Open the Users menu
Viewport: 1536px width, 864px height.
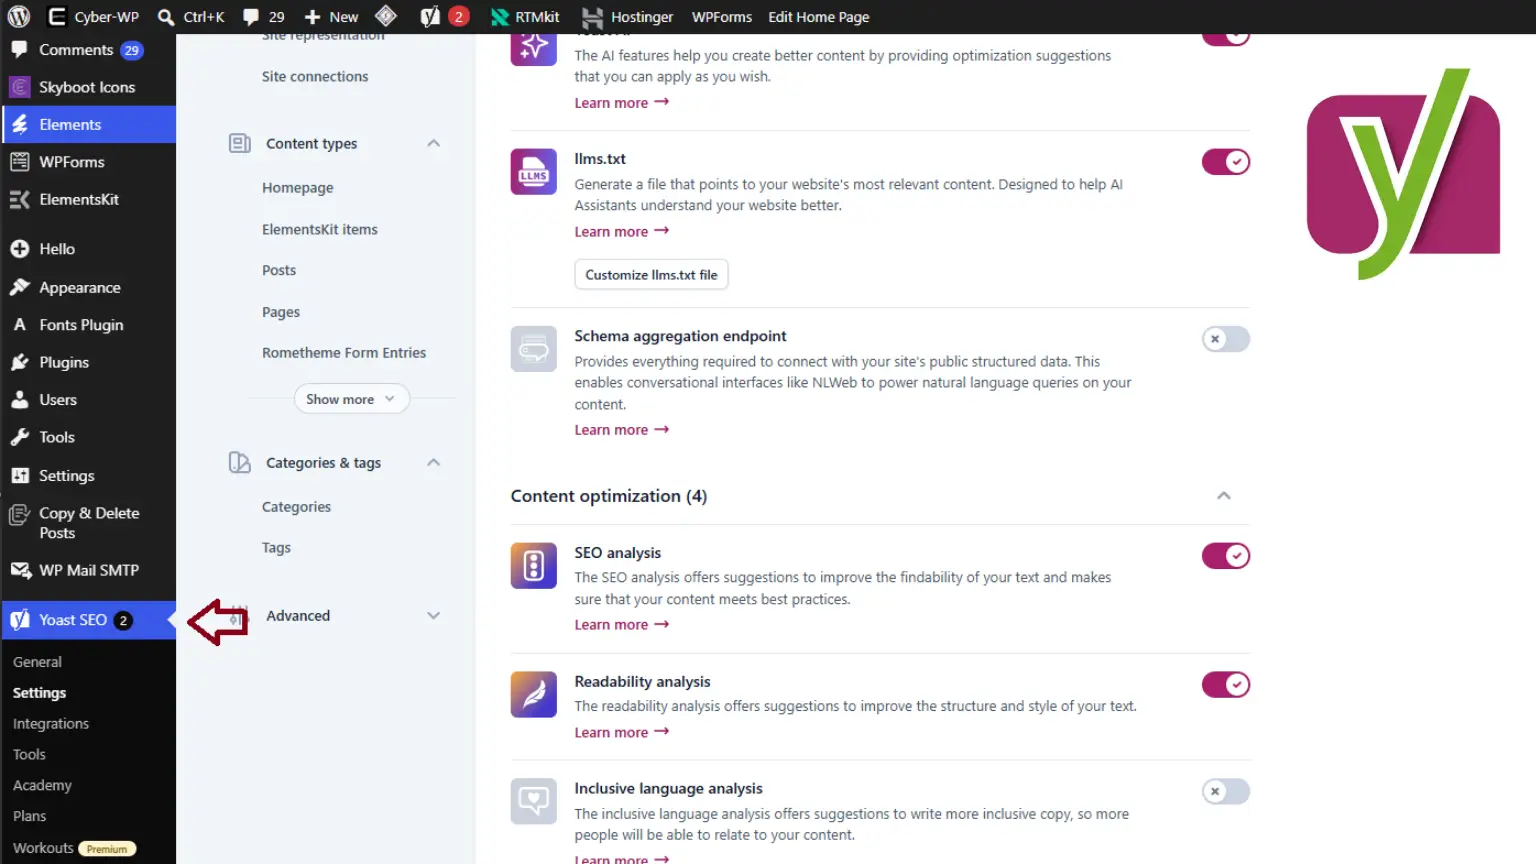[x=88, y=400]
